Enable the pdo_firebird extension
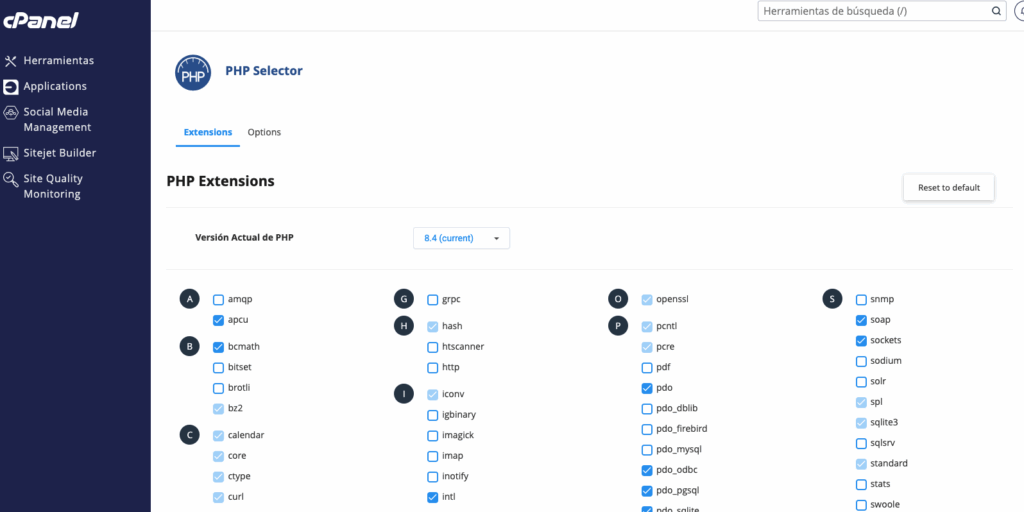 [x=647, y=429]
